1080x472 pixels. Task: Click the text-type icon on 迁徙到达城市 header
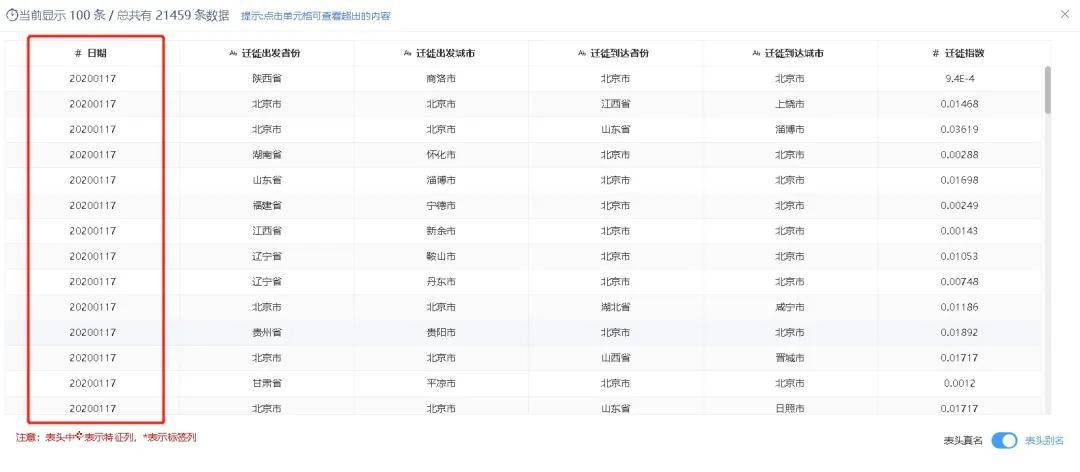click(756, 53)
